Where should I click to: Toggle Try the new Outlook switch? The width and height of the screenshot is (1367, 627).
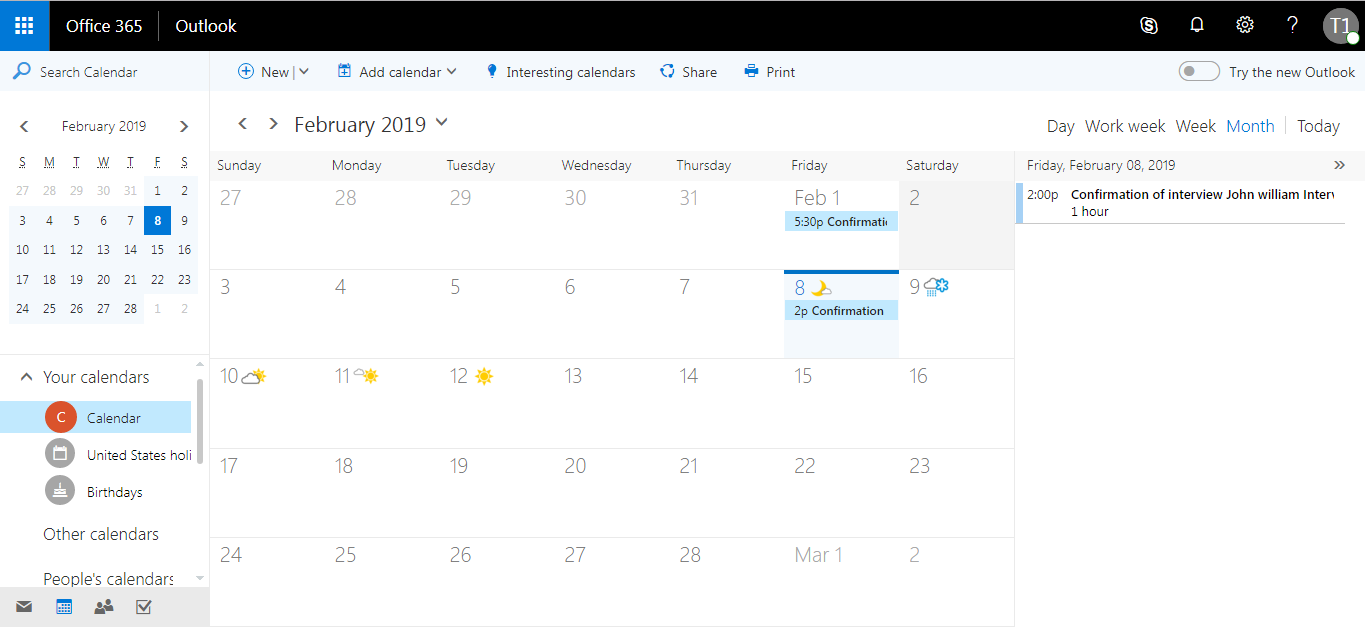[1199, 71]
